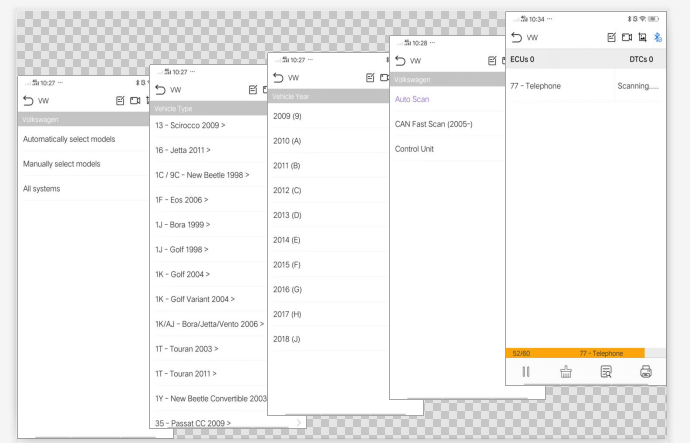This screenshot has width=690, height=443.
Task: Start video recording in the ECU scanning screen
Action: point(627,37)
